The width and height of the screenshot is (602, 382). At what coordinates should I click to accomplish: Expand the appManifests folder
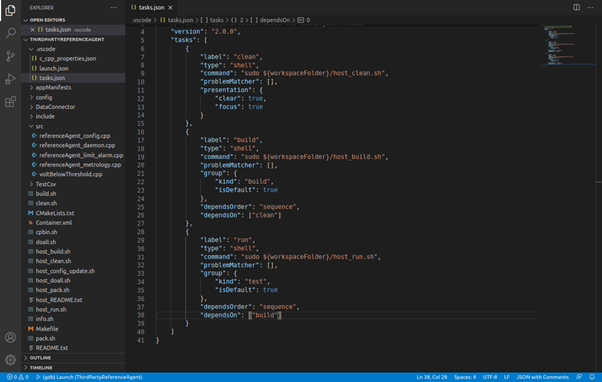click(x=53, y=88)
